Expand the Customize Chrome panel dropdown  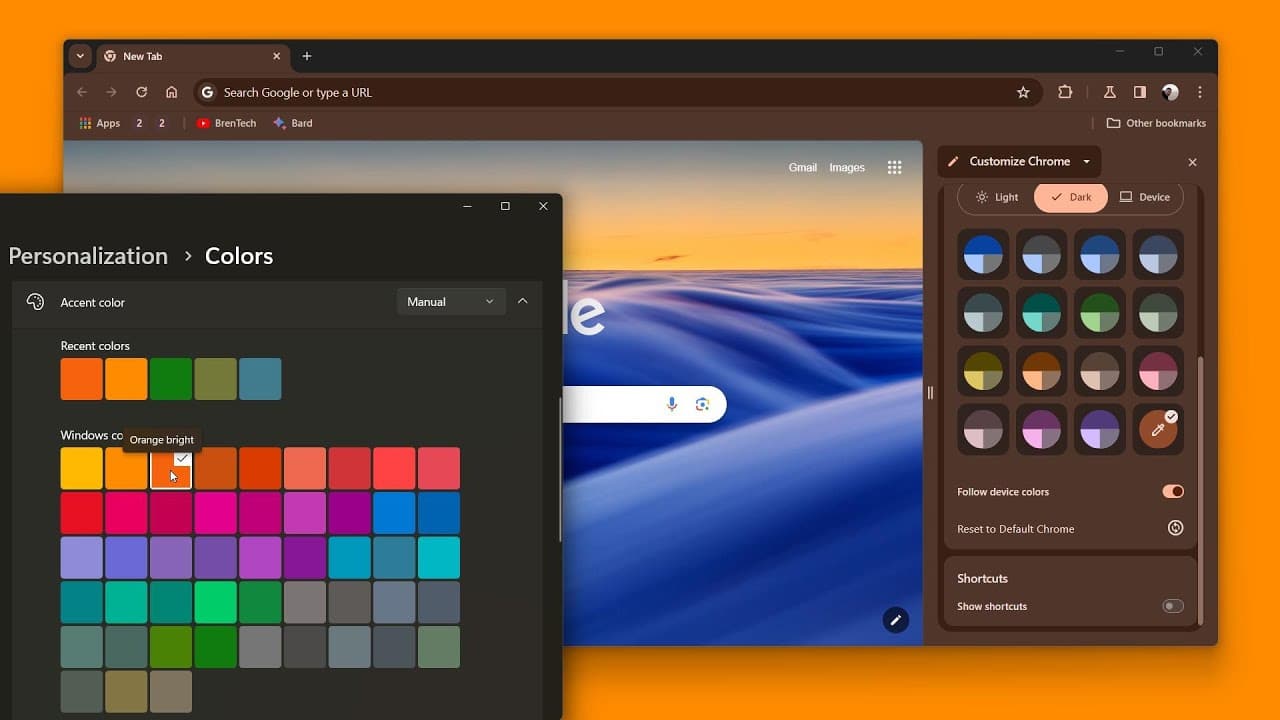coord(1086,161)
